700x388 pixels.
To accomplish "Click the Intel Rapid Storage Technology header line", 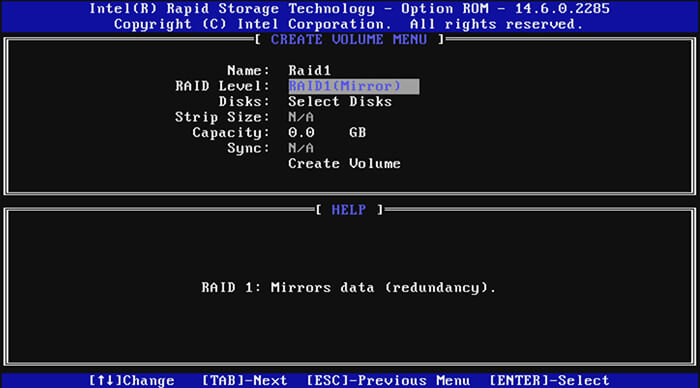I will (350, 8).
